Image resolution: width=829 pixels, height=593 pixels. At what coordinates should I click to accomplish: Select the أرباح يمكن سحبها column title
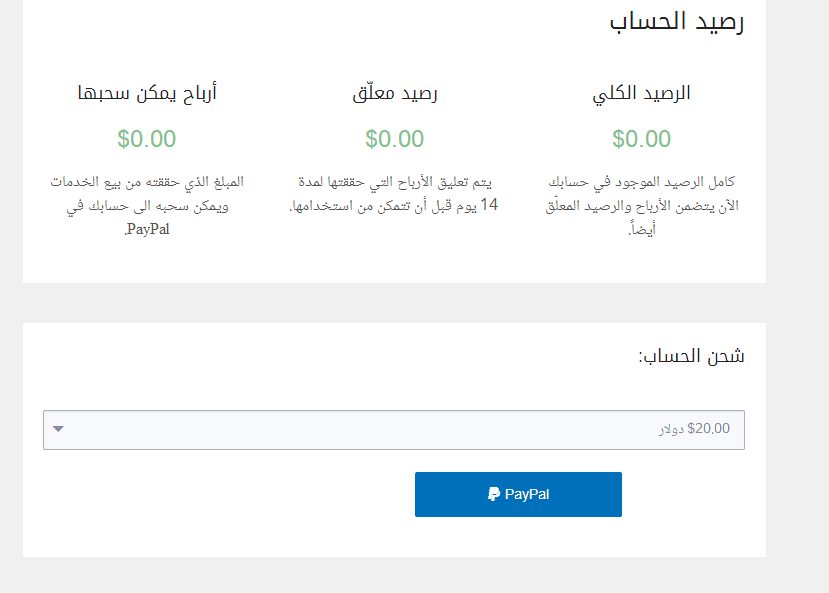147,94
